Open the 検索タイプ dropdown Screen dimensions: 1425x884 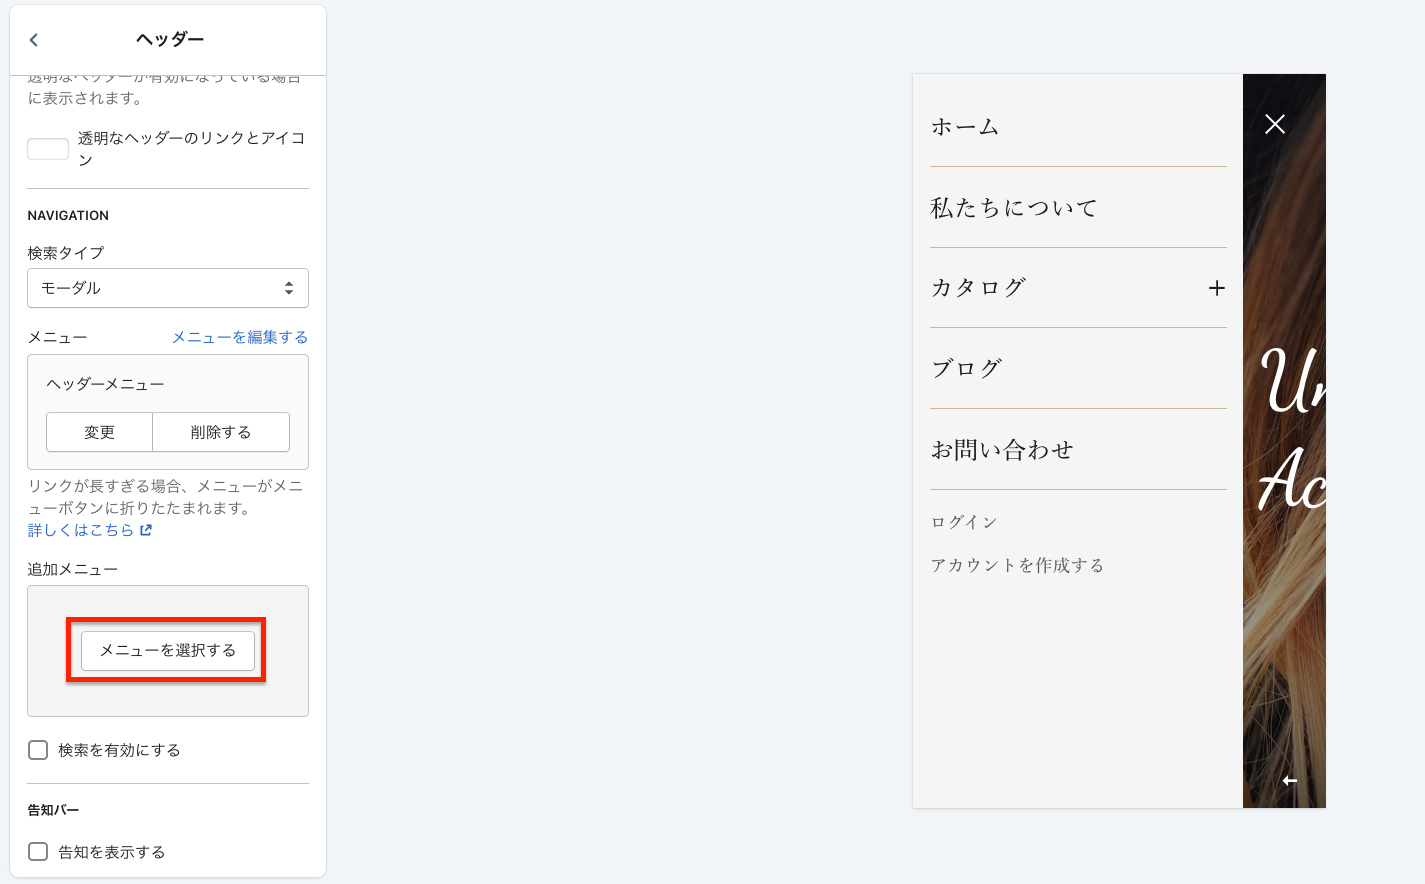coord(168,288)
